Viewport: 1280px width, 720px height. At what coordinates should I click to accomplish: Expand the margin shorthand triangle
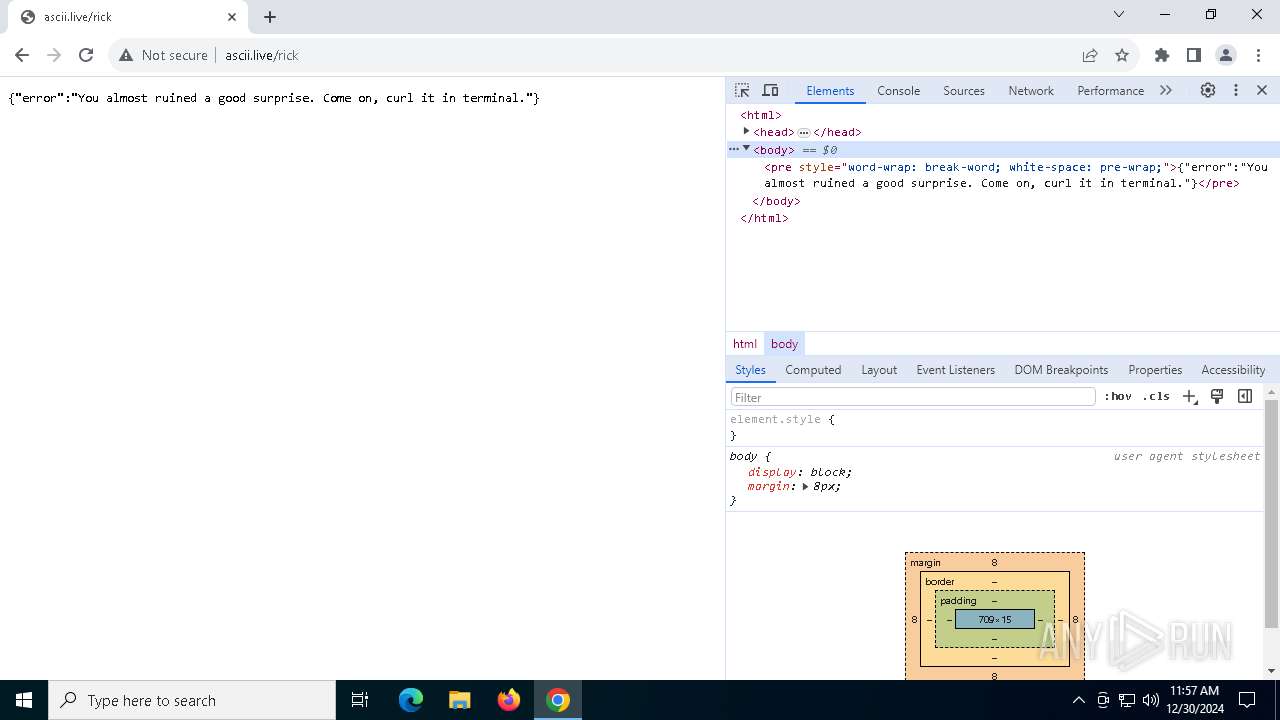tap(804, 486)
